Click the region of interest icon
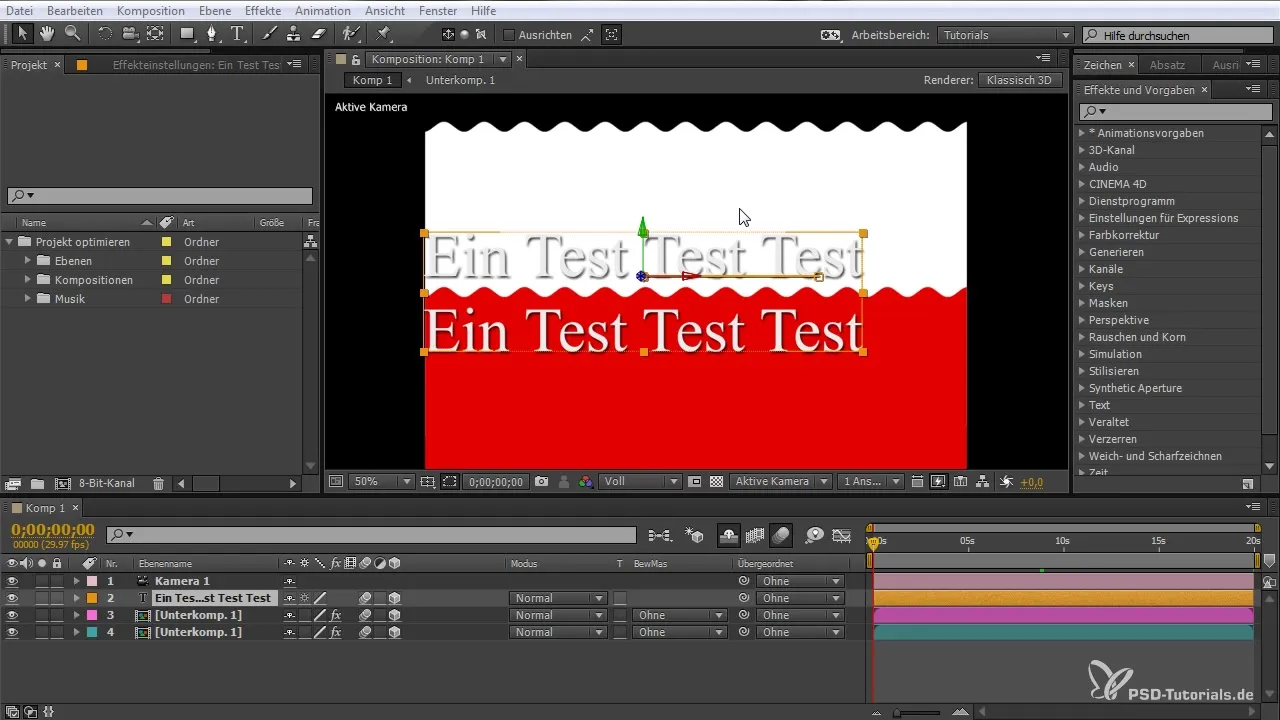The height and width of the screenshot is (720, 1280). [x=695, y=481]
